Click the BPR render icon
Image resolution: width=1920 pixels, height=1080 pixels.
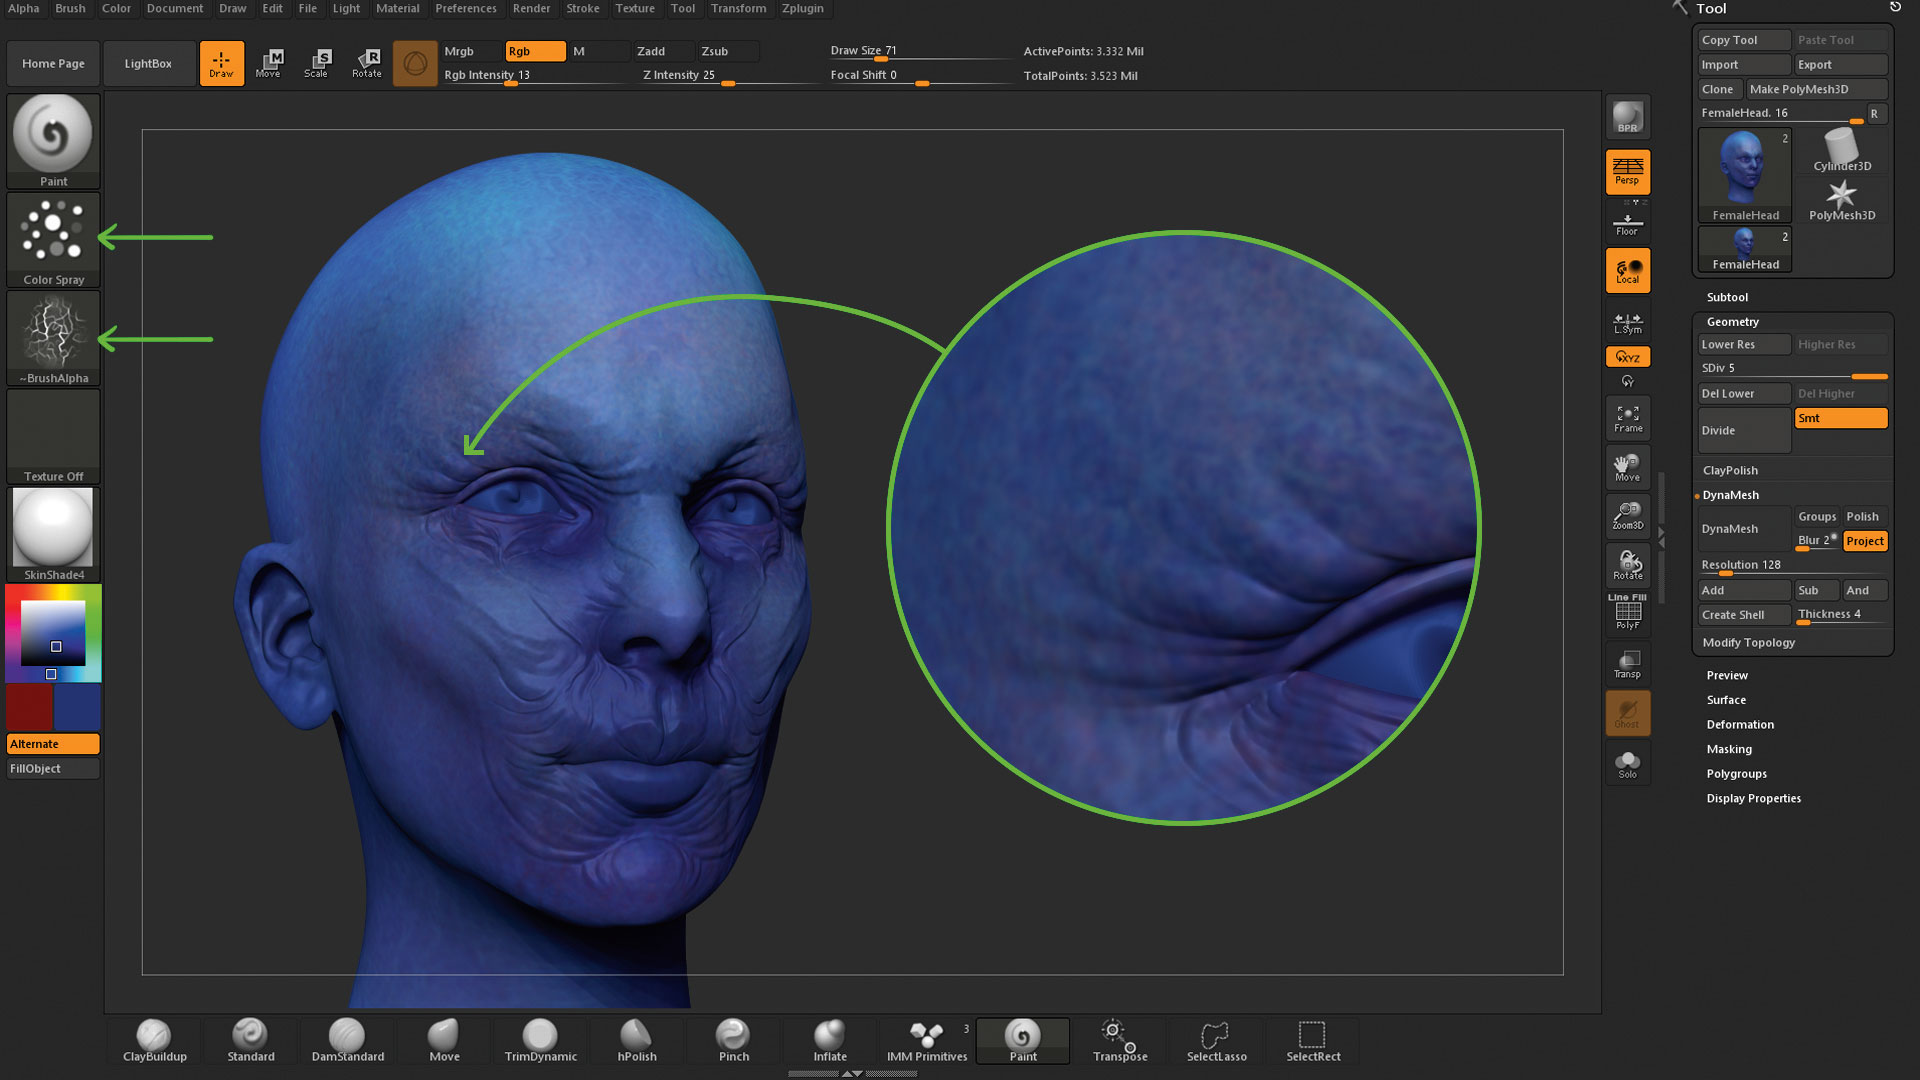pos(1627,117)
